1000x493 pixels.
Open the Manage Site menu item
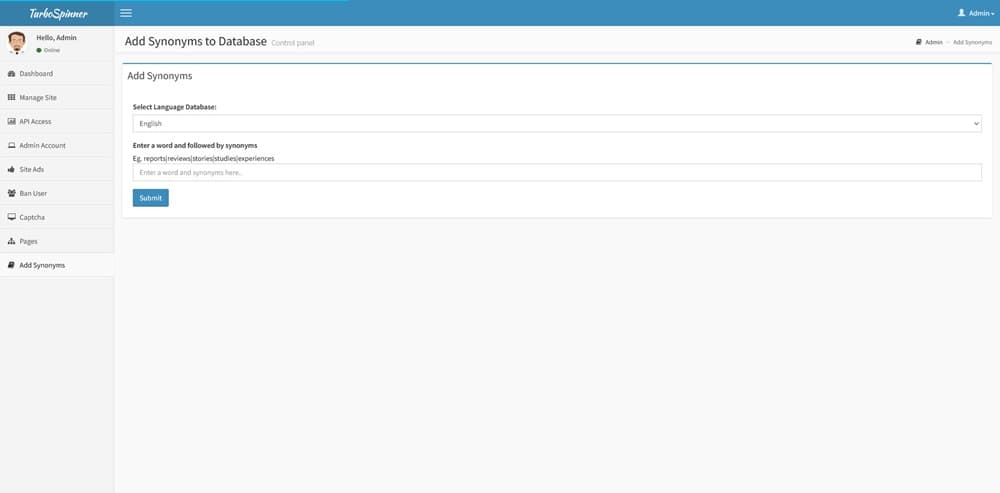click(x=38, y=98)
